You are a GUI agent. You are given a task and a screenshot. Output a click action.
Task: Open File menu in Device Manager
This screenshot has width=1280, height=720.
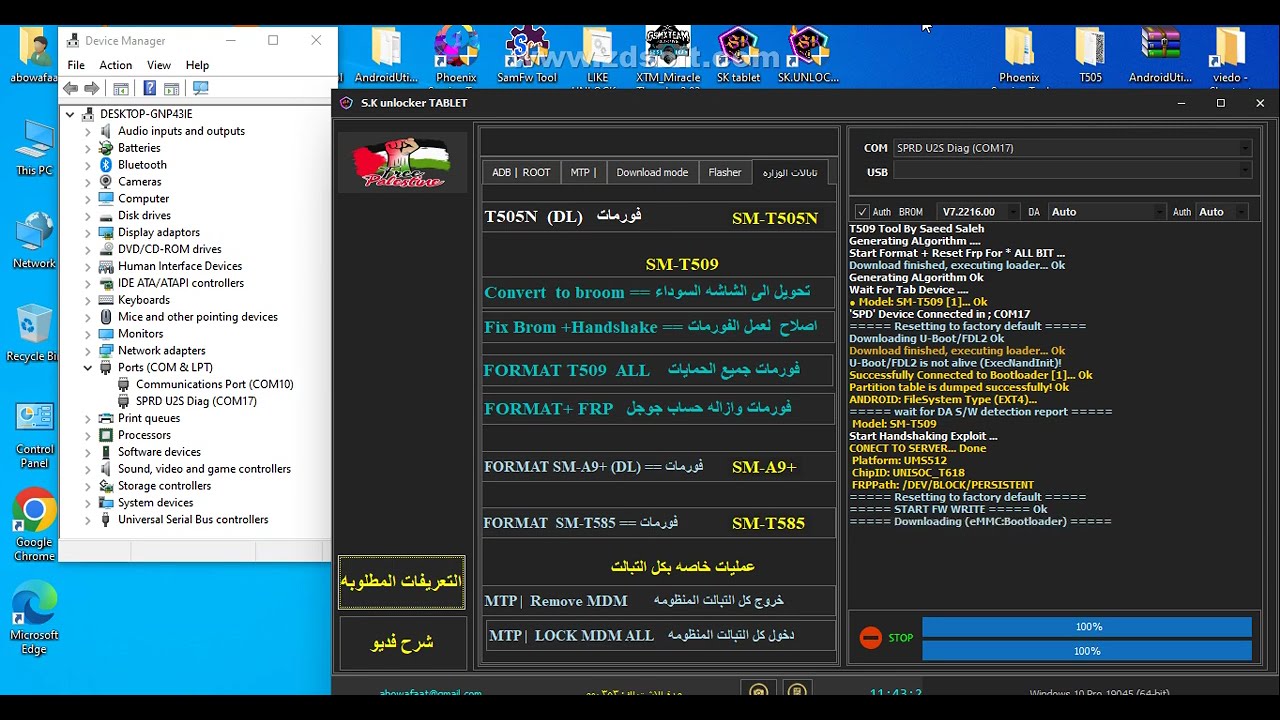click(x=76, y=65)
